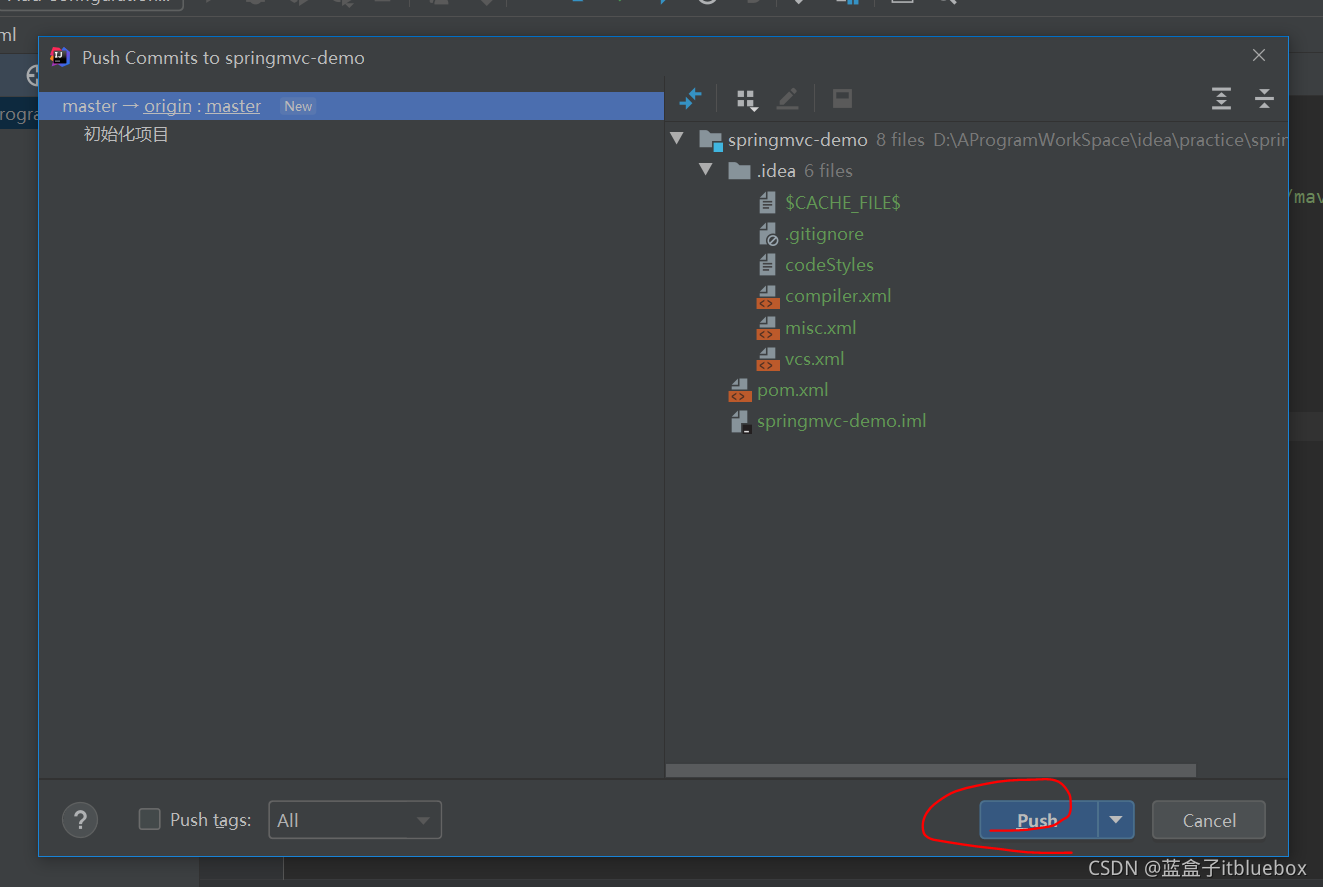Select compiler.xml in the tree
1323x887 pixels.
[838, 295]
